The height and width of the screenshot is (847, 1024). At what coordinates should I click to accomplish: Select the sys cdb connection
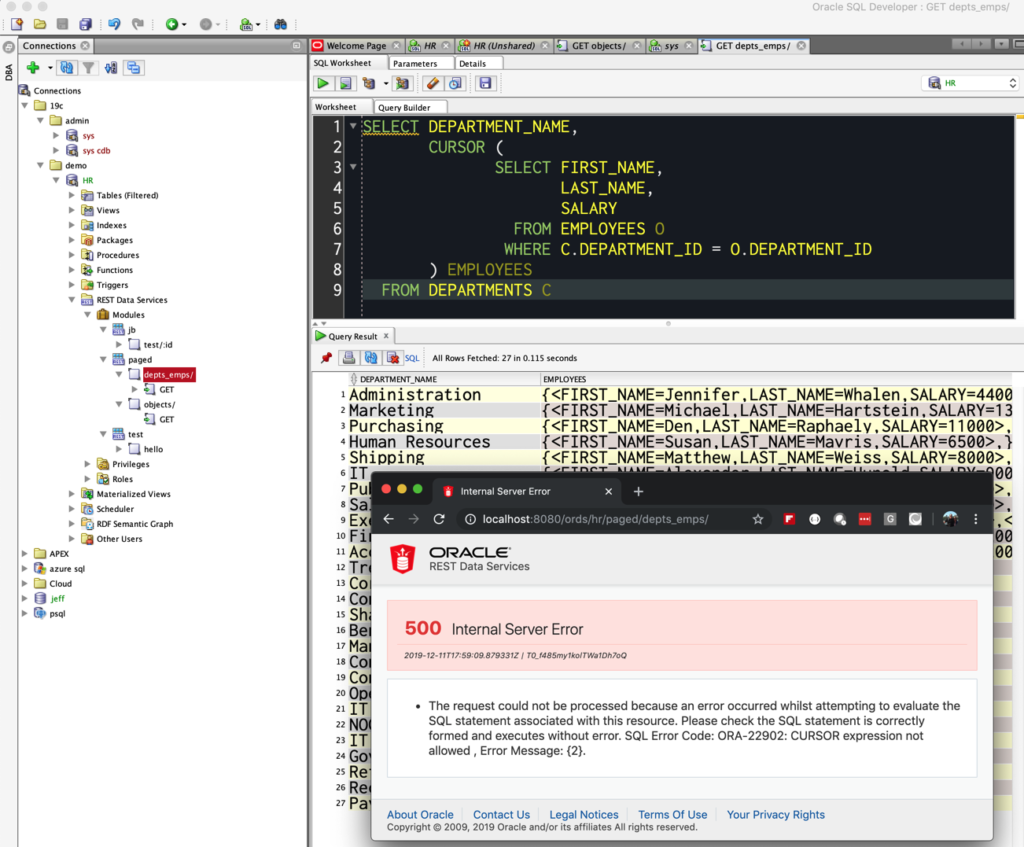pyautogui.click(x=97, y=151)
